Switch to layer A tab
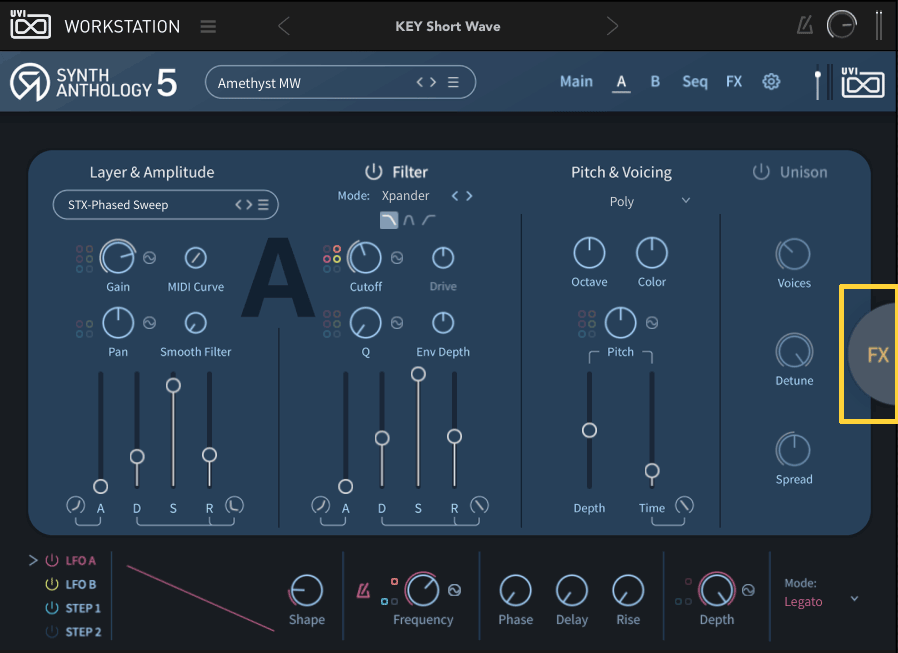The image size is (898, 653). [621, 82]
